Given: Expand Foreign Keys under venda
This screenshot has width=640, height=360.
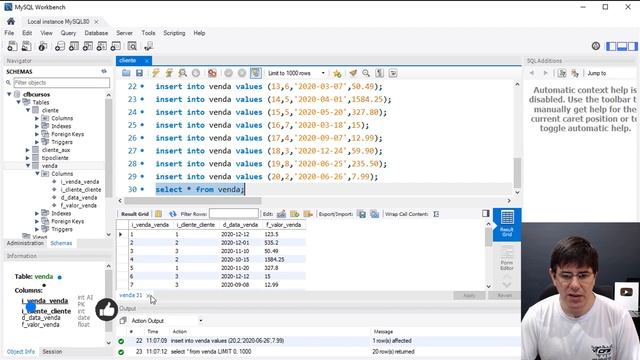Looking at the screenshot, I should [37, 221].
